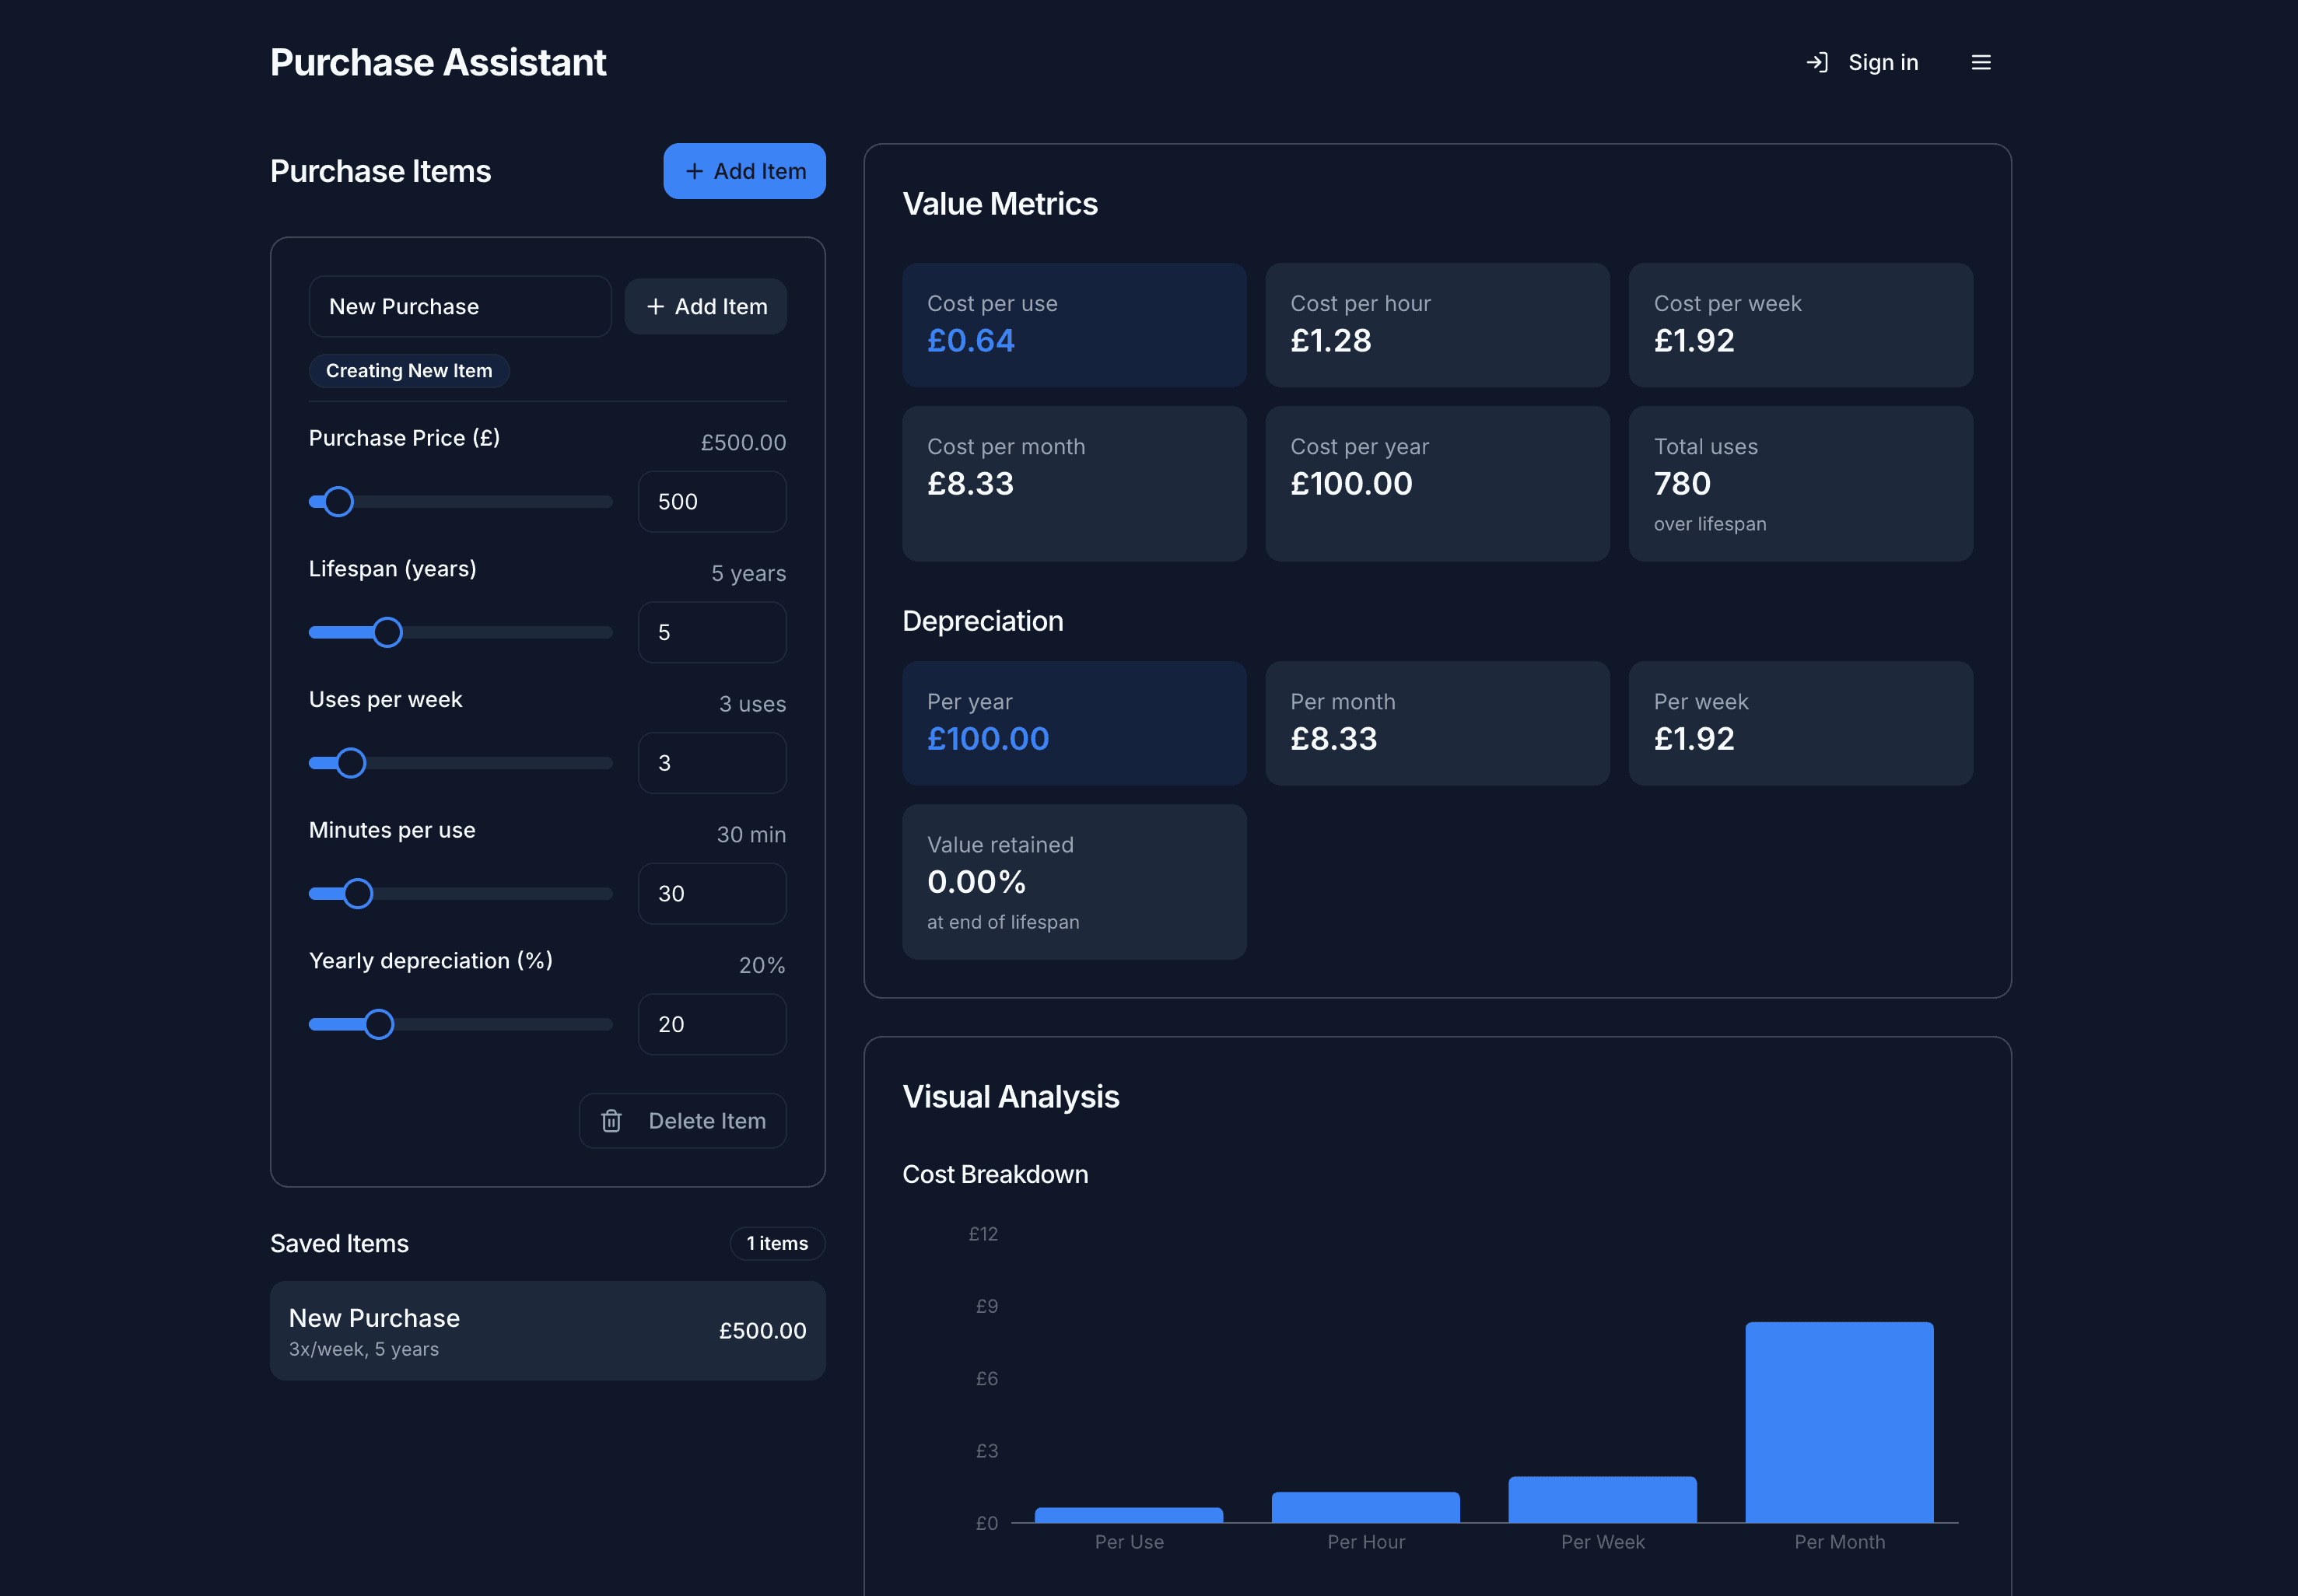
Task: Click the Yearly depreciation input showing 20
Action: pos(712,1024)
